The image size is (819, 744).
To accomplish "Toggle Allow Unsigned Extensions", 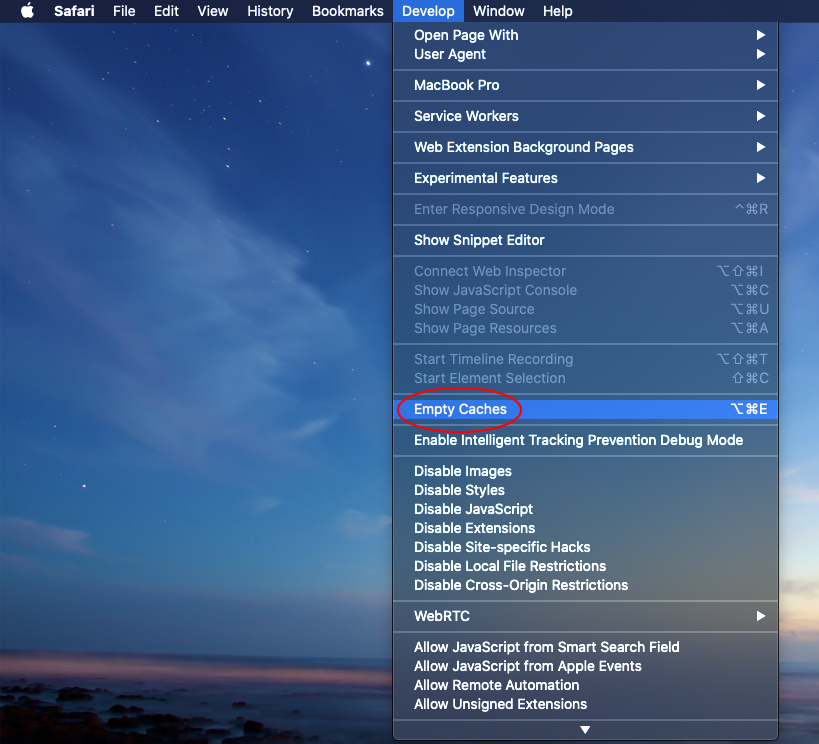I will coord(586,704).
